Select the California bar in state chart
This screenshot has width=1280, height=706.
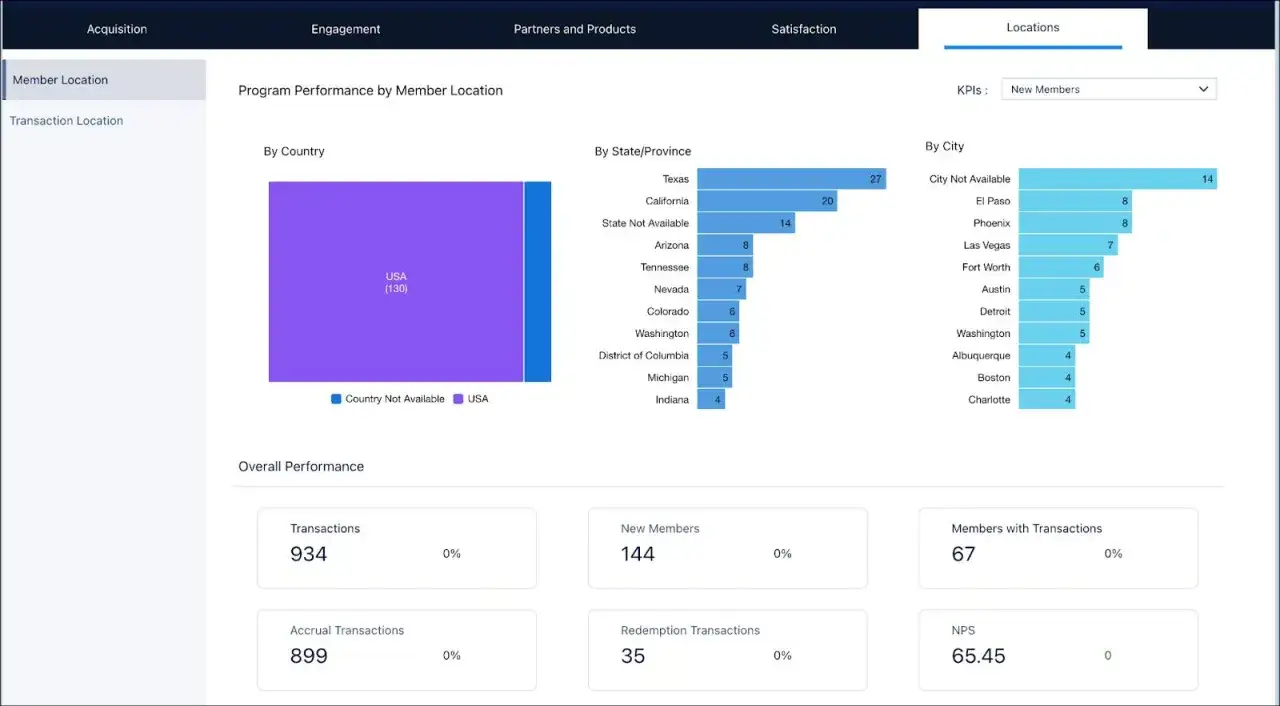[767, 201]
